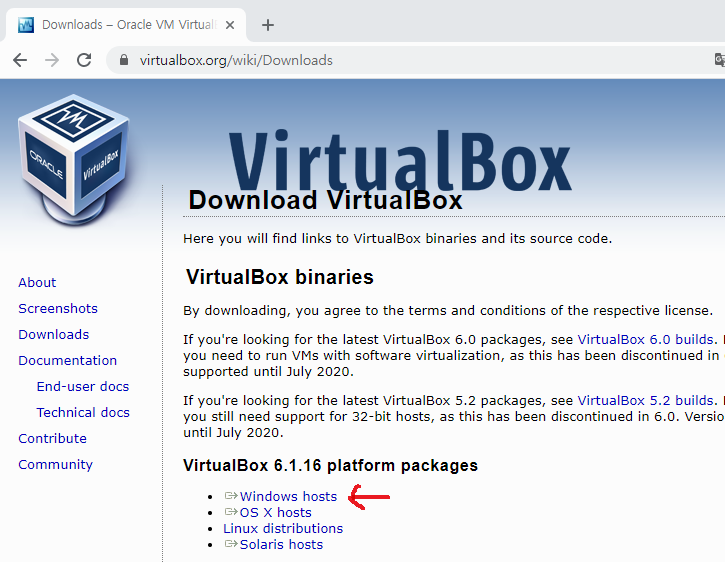Open the Technical docs link
Screen dimensions: 725x562
(x=83, y=412)
